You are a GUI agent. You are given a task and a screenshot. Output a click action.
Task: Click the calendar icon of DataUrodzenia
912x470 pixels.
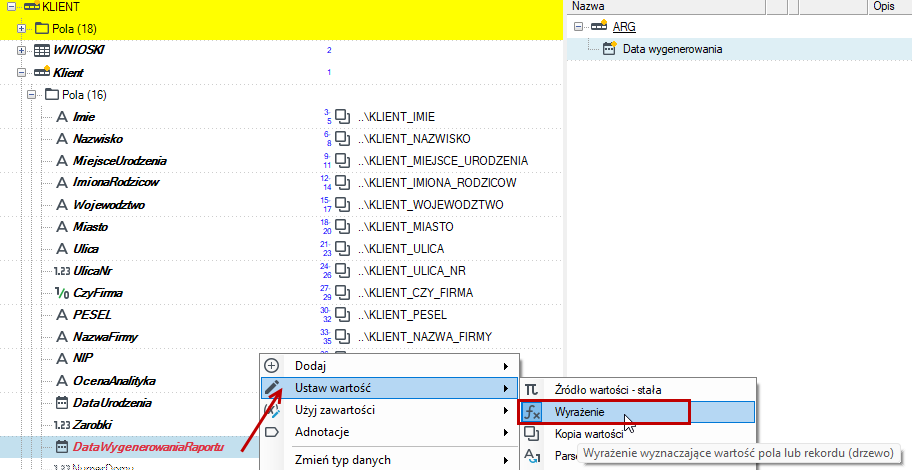pyautogui.click(x=62, y=403)
